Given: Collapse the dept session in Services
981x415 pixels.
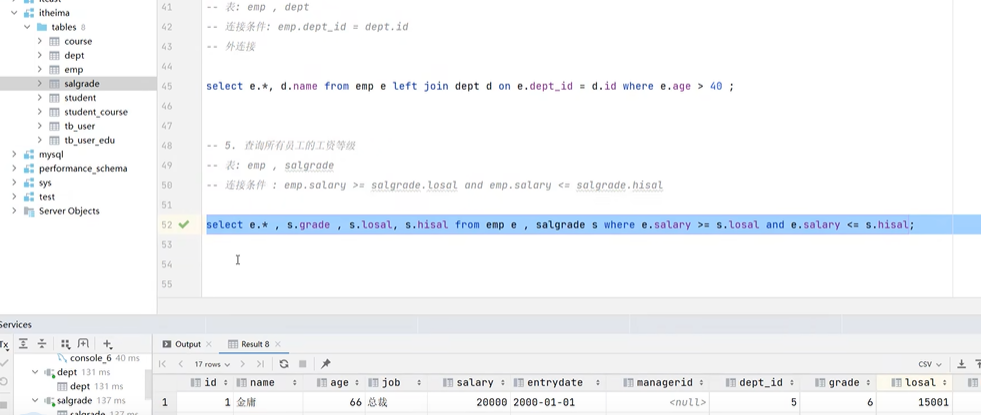Looking at the screenshot, I should click(x=36, y=372).
